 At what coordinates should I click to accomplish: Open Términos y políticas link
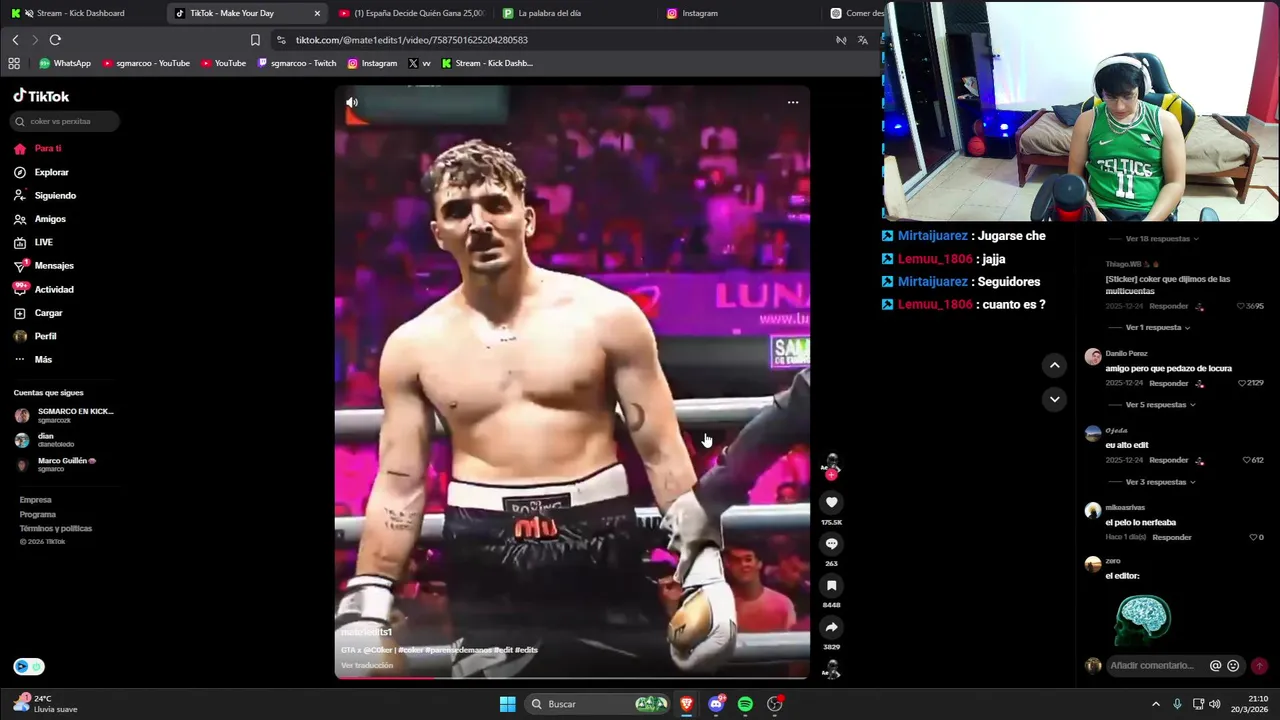click(x=56, y=528)
